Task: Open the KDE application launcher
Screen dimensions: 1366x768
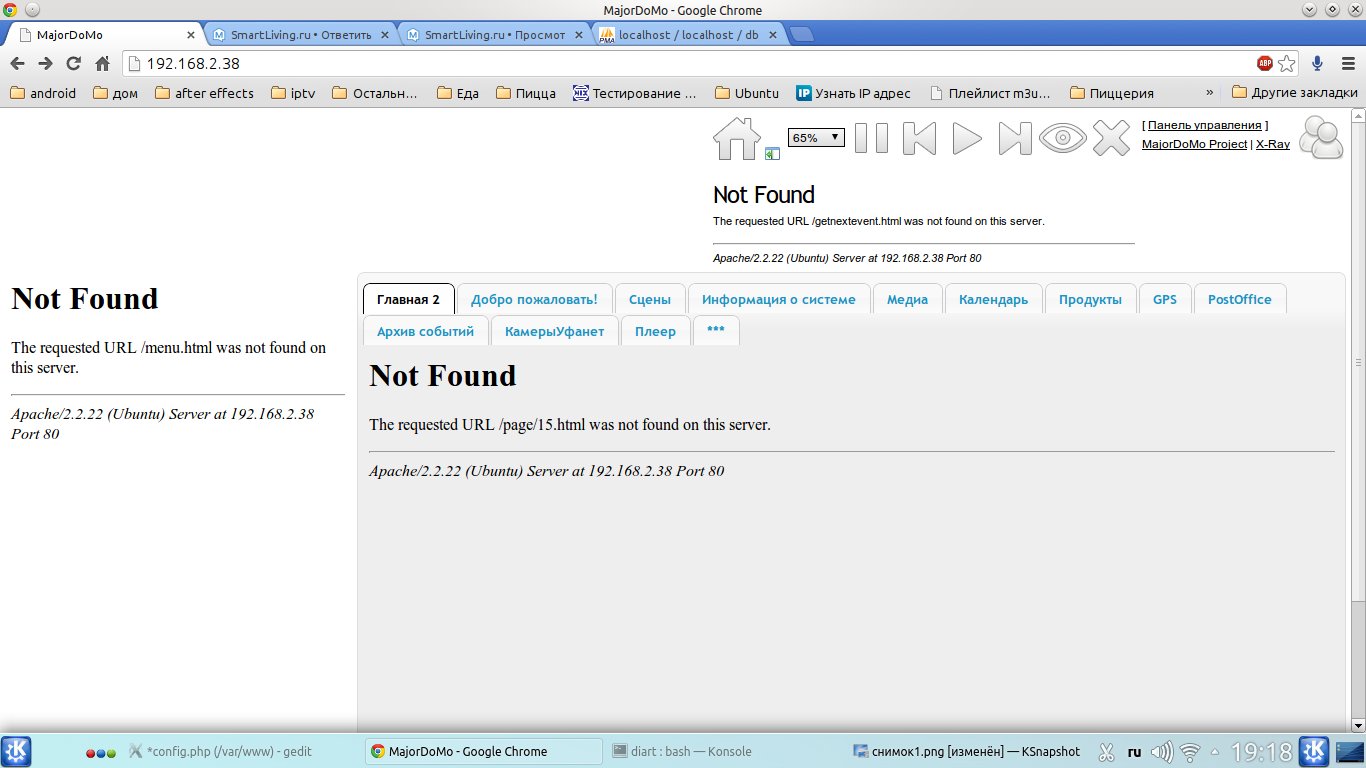Action: [17, 751]
